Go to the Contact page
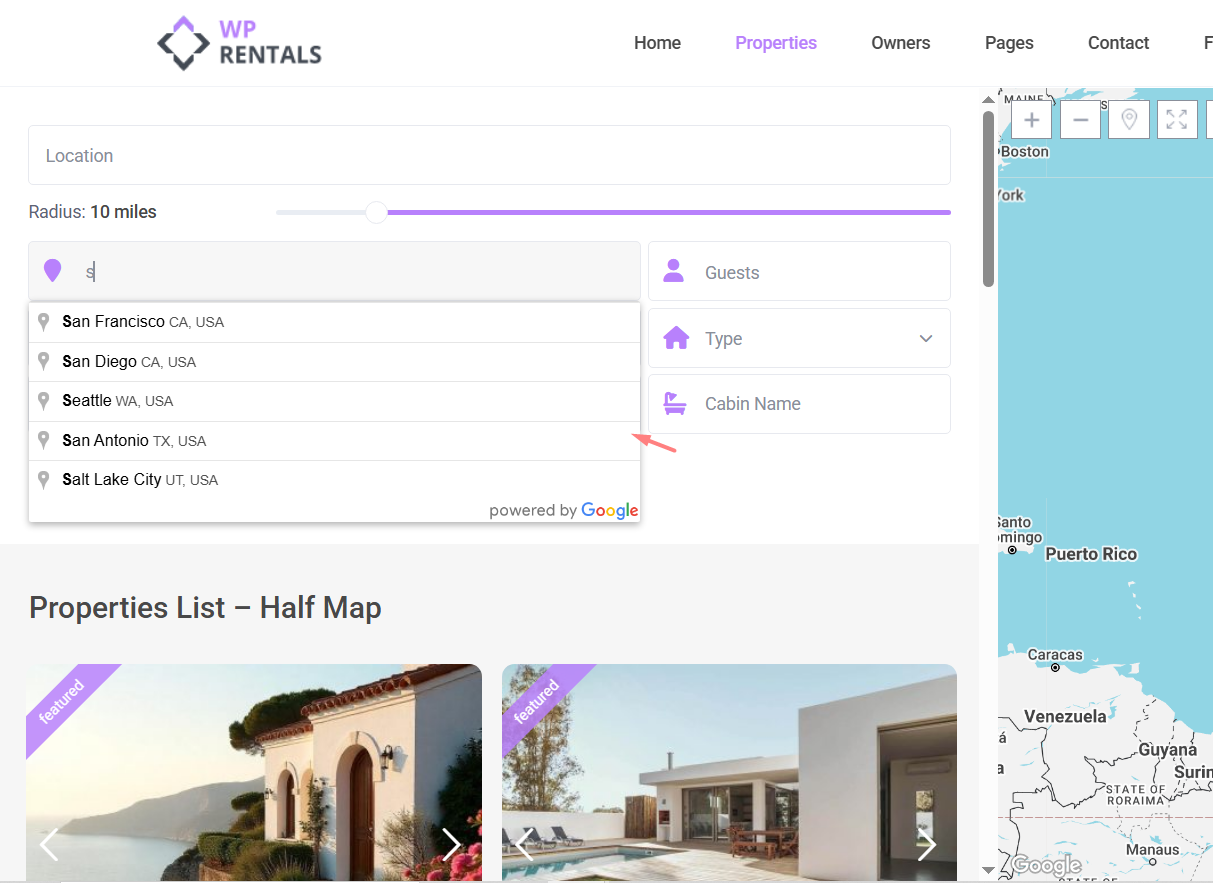This screenshot has height=883, width=1213. tap(1118, 43)
